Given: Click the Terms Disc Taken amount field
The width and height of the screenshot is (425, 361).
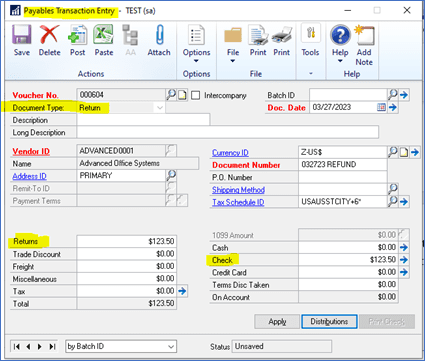Looking at the screenshot, I should [348, 284].
